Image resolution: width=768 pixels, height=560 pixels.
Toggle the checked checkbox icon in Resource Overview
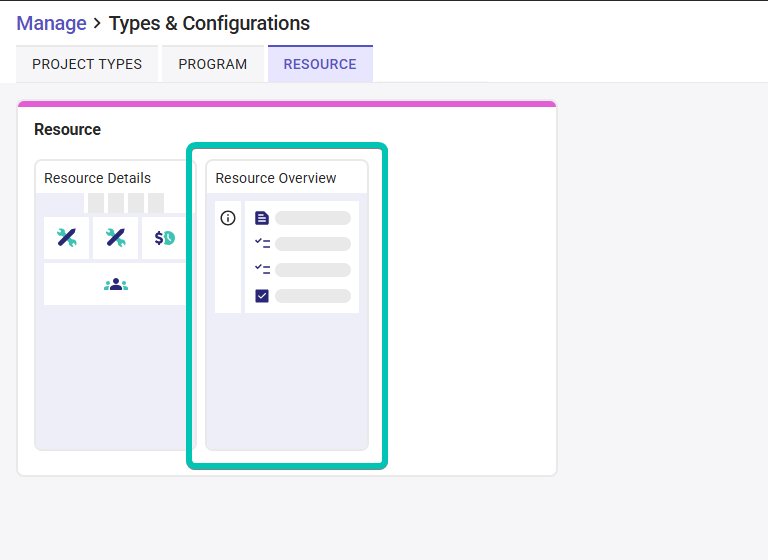[x=262, y=296]
